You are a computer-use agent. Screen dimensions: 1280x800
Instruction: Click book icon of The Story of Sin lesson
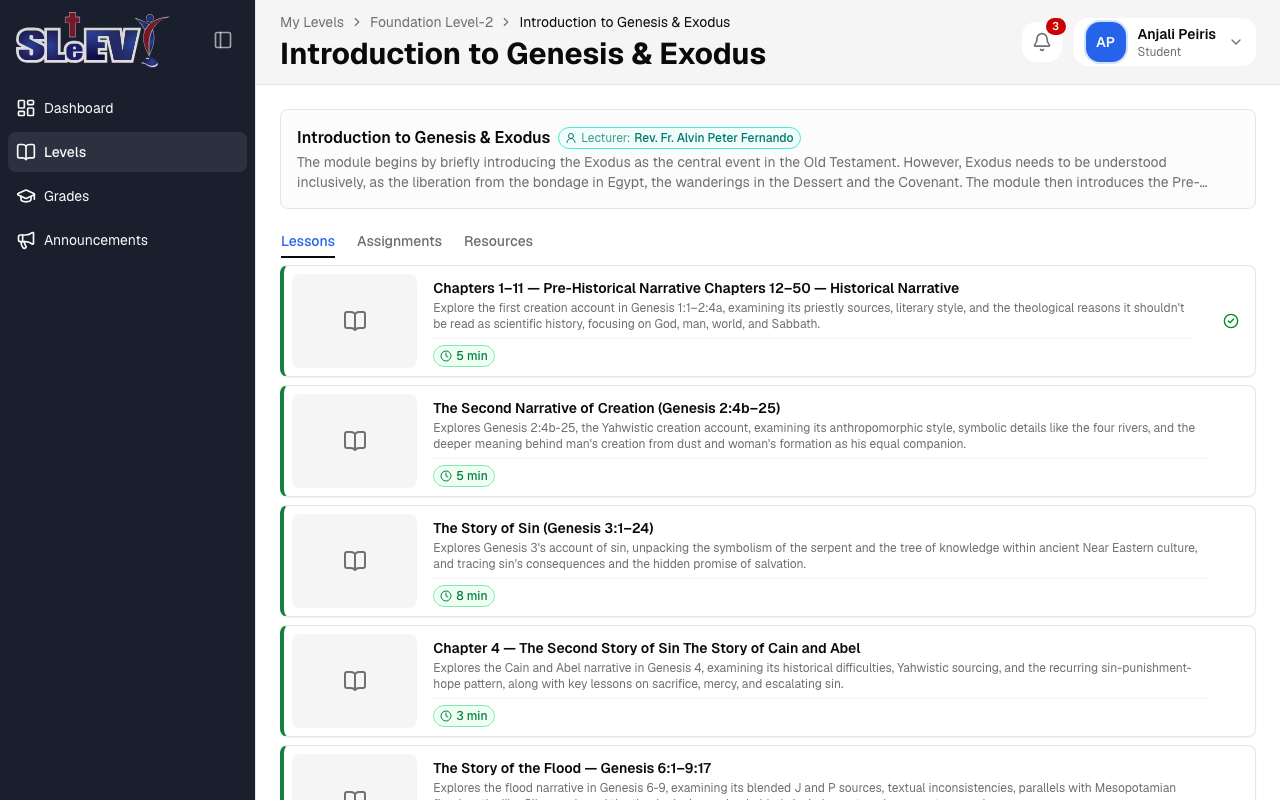pyautogui.click(x=355, y=561)
